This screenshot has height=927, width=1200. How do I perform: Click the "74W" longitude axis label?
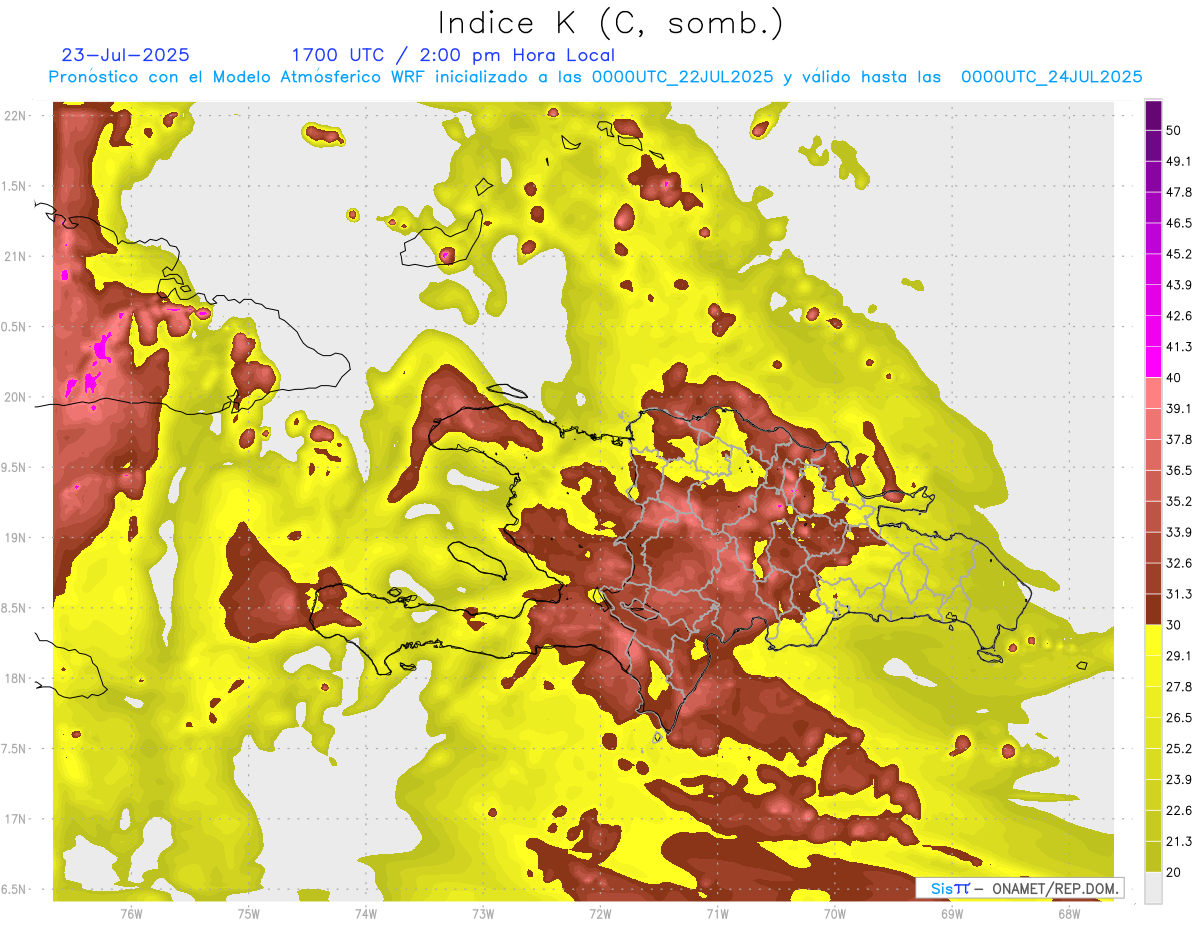[x=366, y=914]
